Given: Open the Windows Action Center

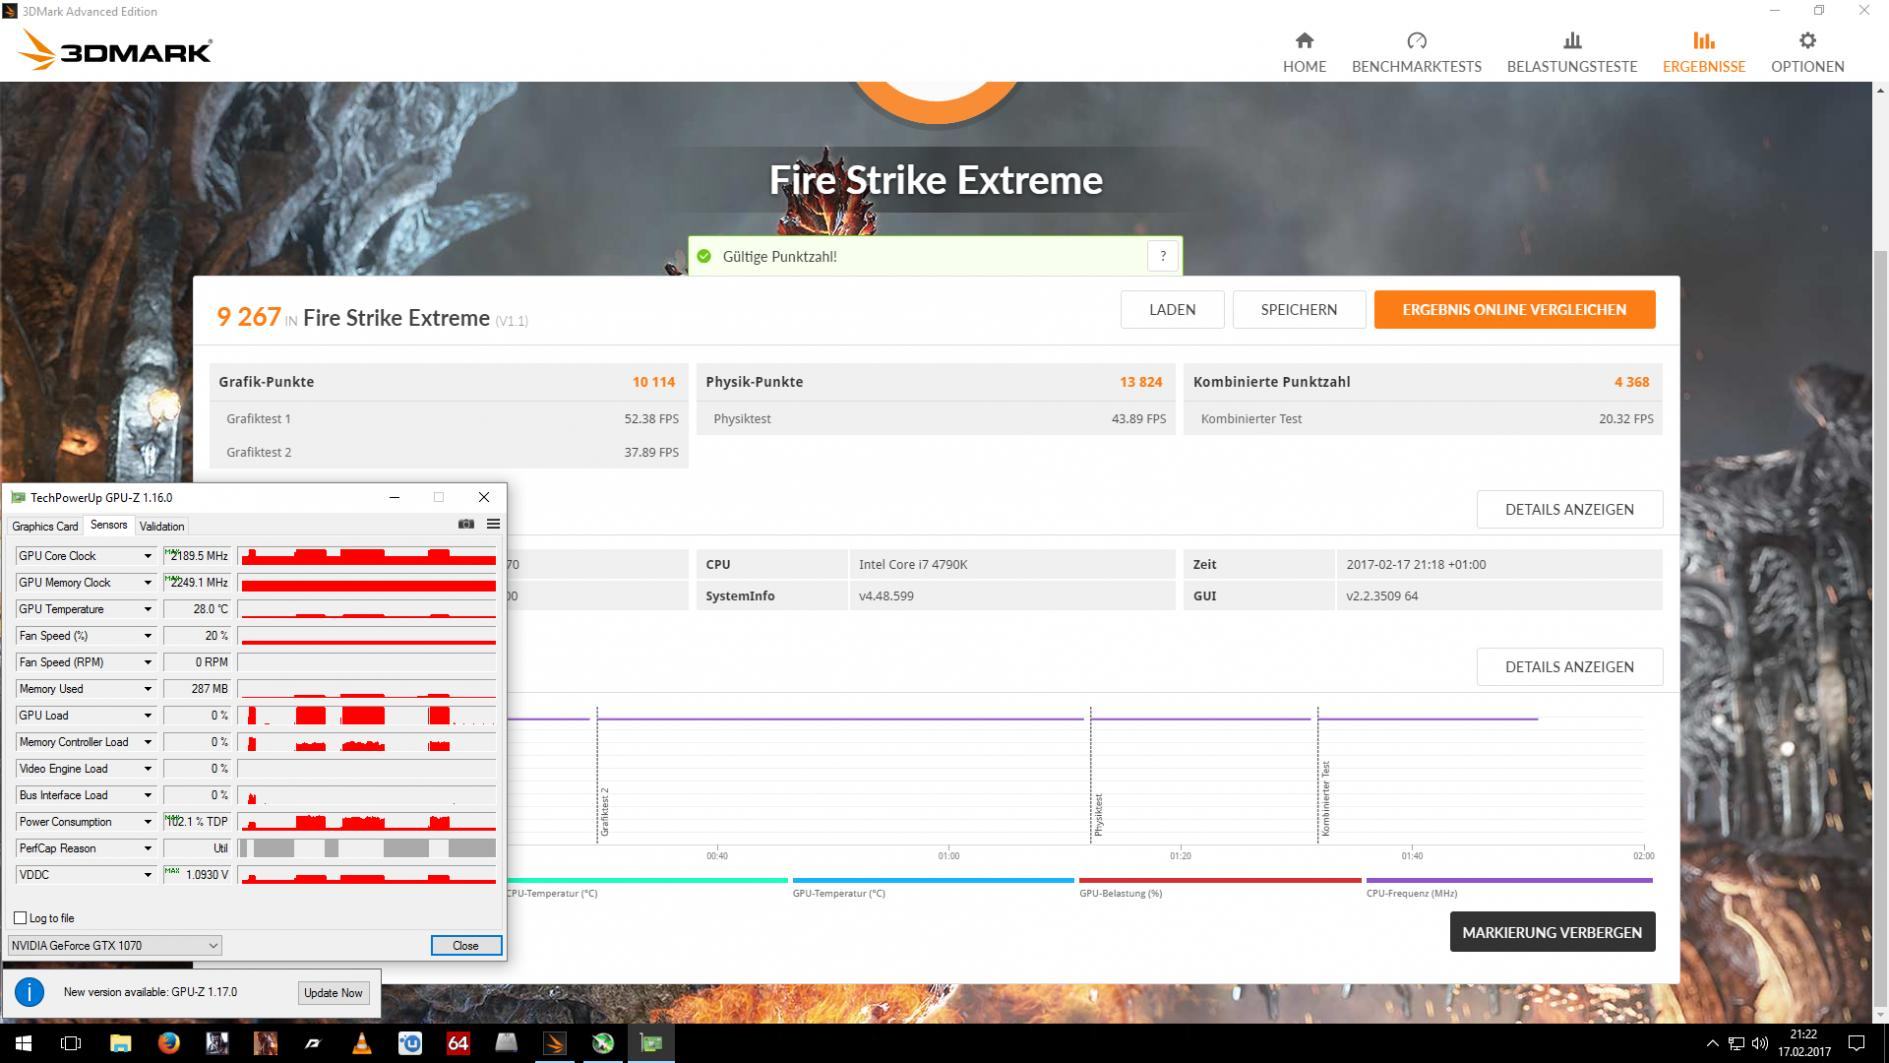Looking at the screenshot, I should (x=1857, y=1043).
